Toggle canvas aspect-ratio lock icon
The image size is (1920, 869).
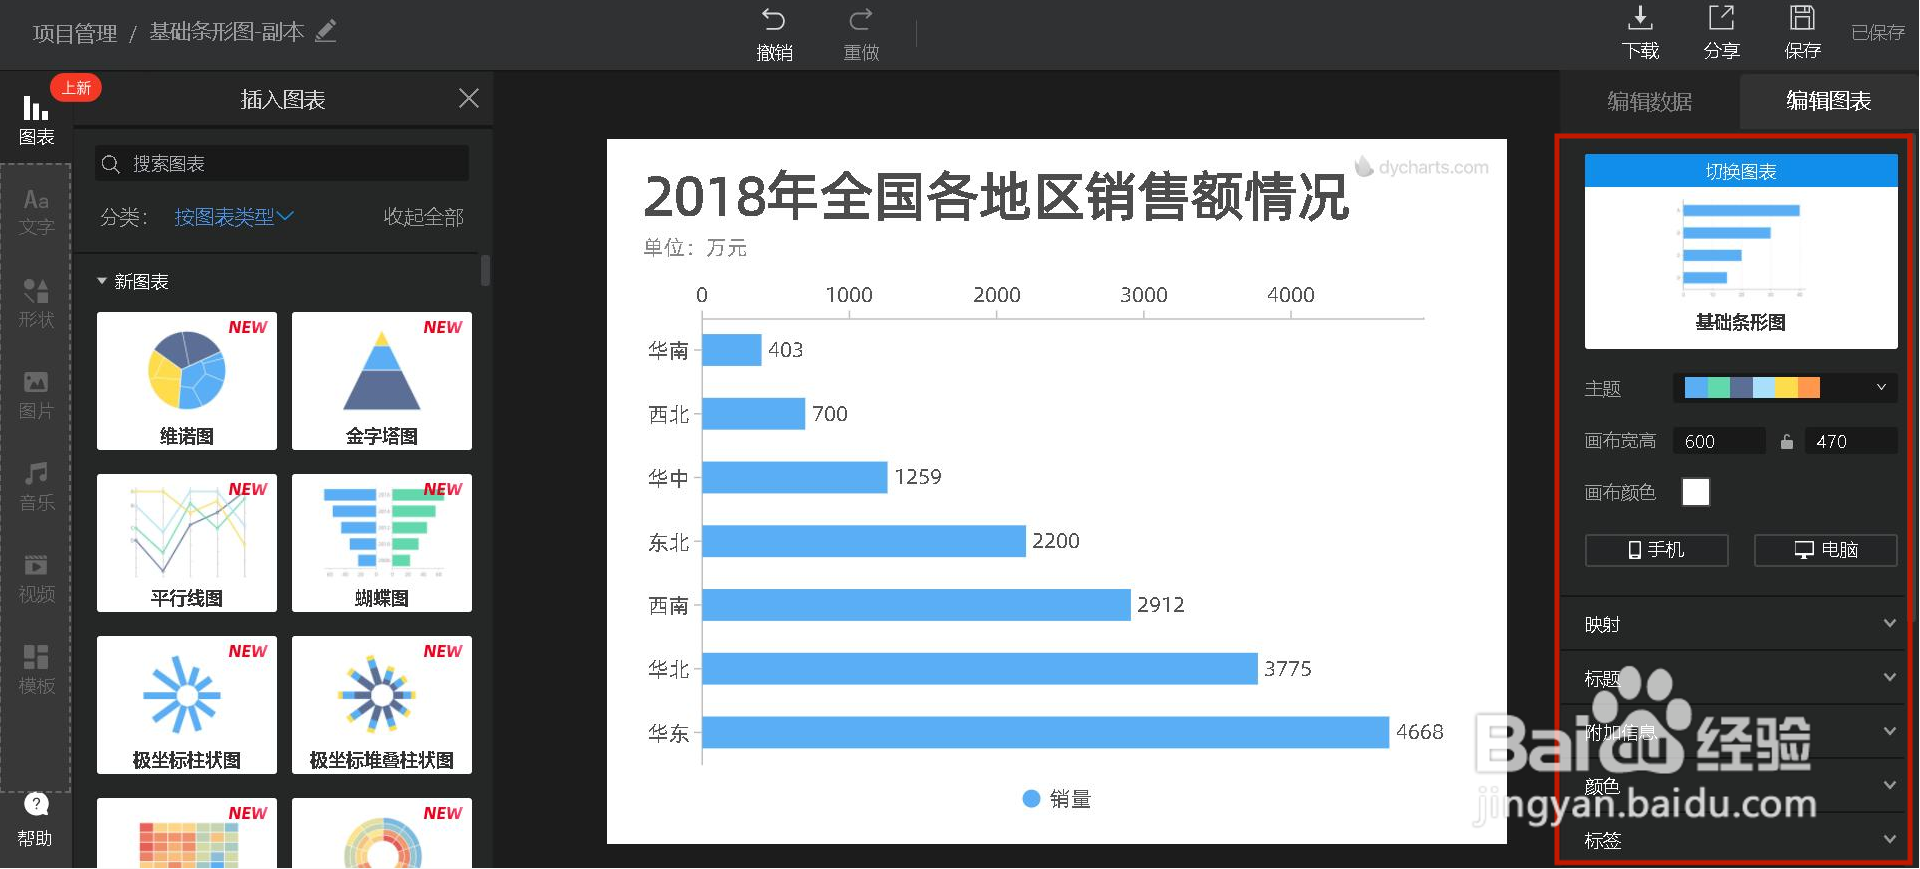(x=1786, y=441)
